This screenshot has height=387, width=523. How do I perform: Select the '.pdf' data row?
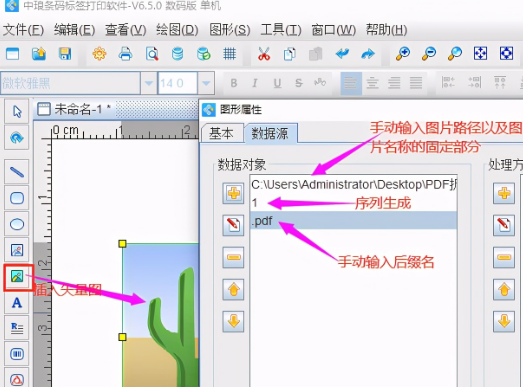pos(354,221)
